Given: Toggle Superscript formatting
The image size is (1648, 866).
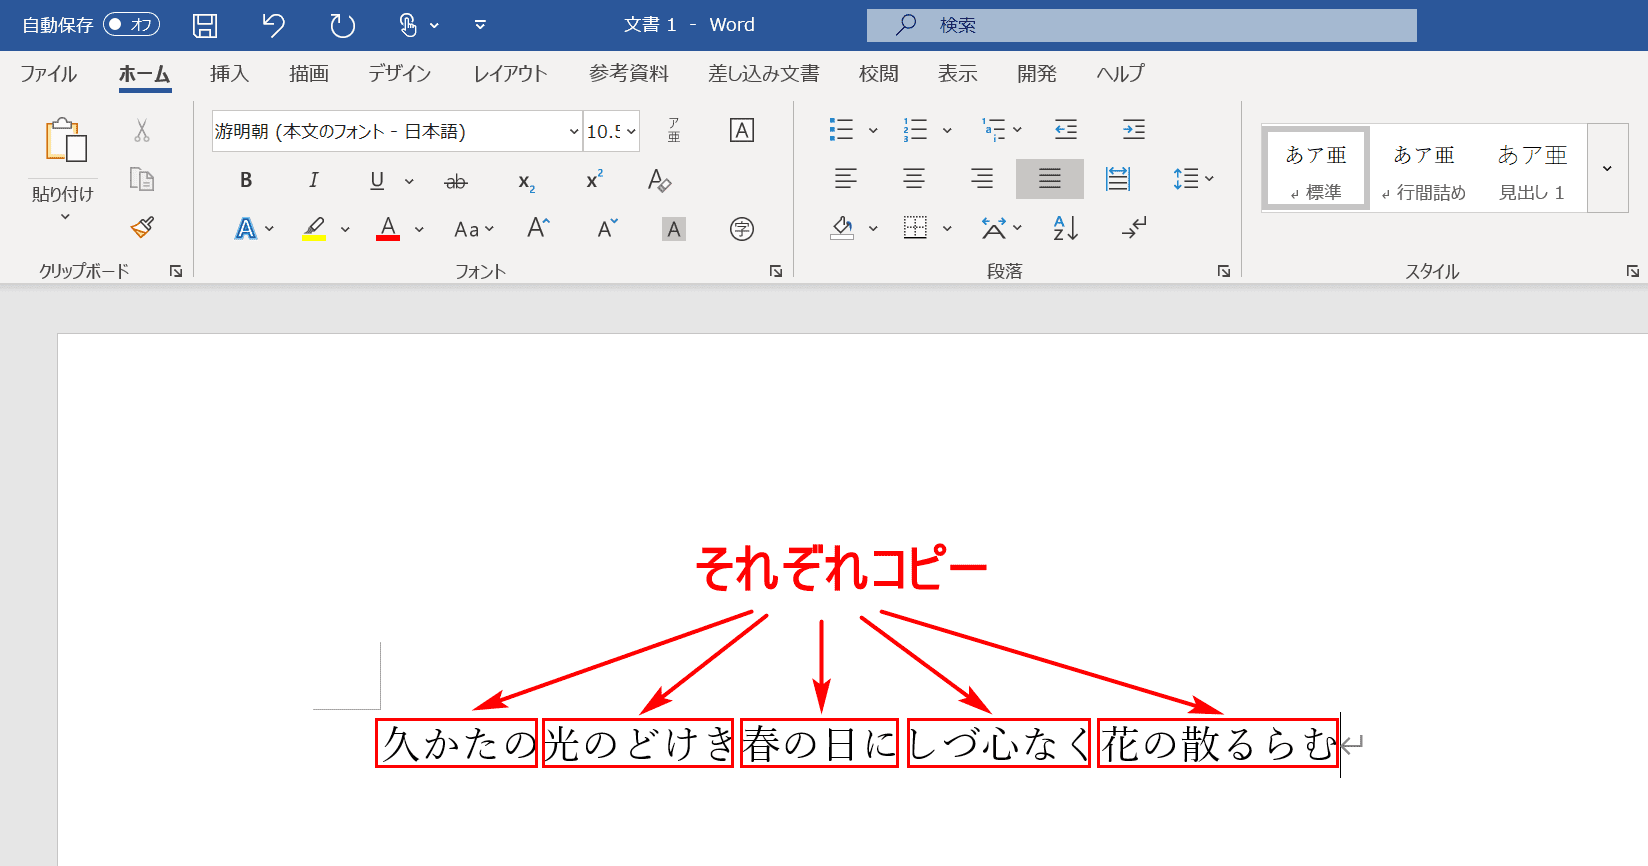Looking at the screenshot, I should 595,179.
